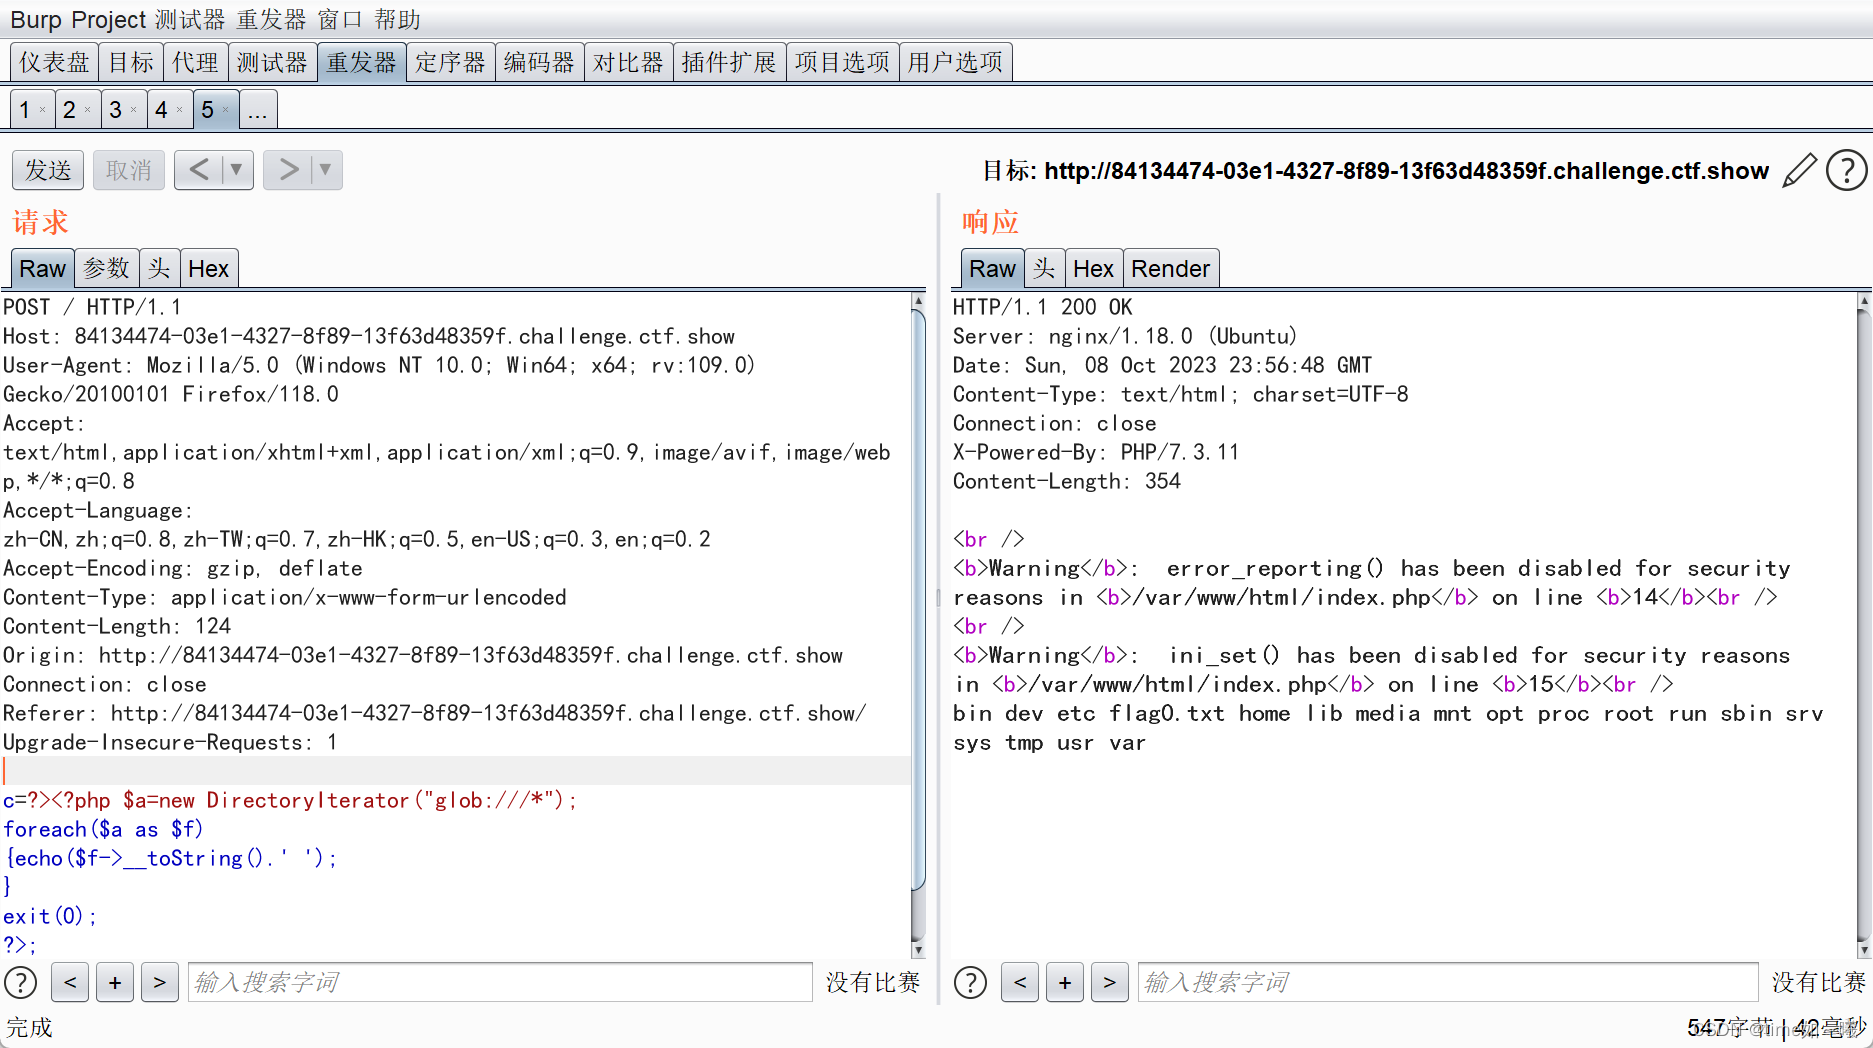
Task: Switch to the 插件扩展 extender tab
Action: [729, 62]
